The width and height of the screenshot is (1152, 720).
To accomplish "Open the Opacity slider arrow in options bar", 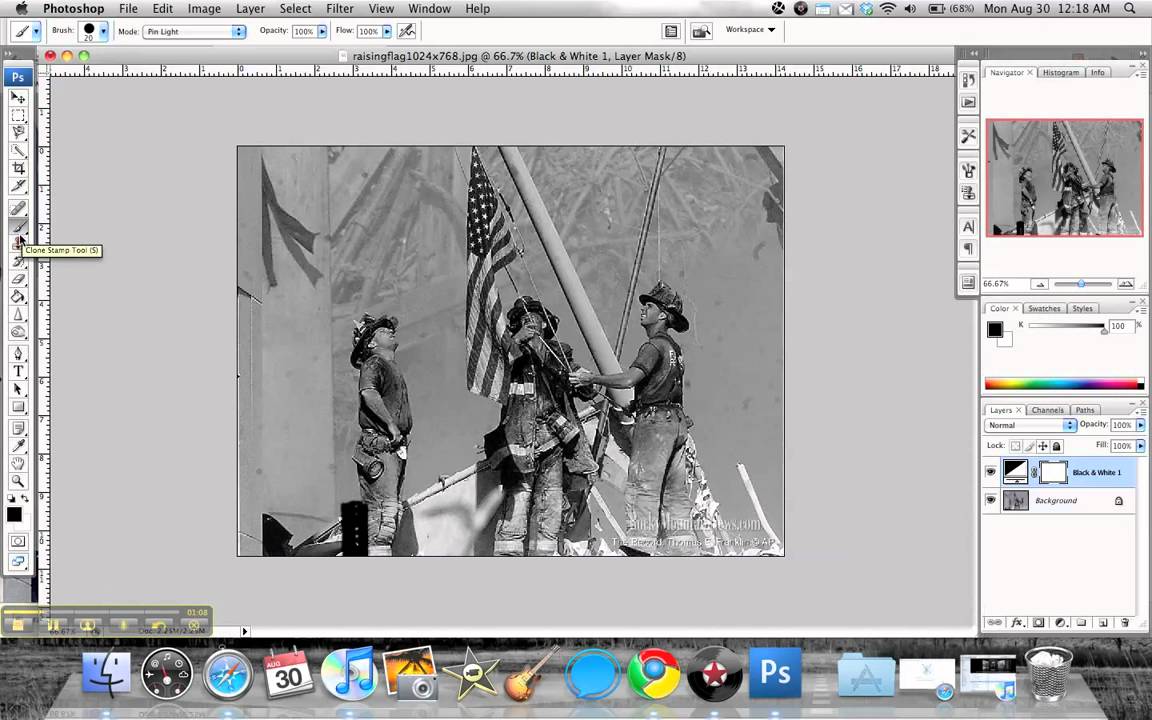I will click(322, 32).
